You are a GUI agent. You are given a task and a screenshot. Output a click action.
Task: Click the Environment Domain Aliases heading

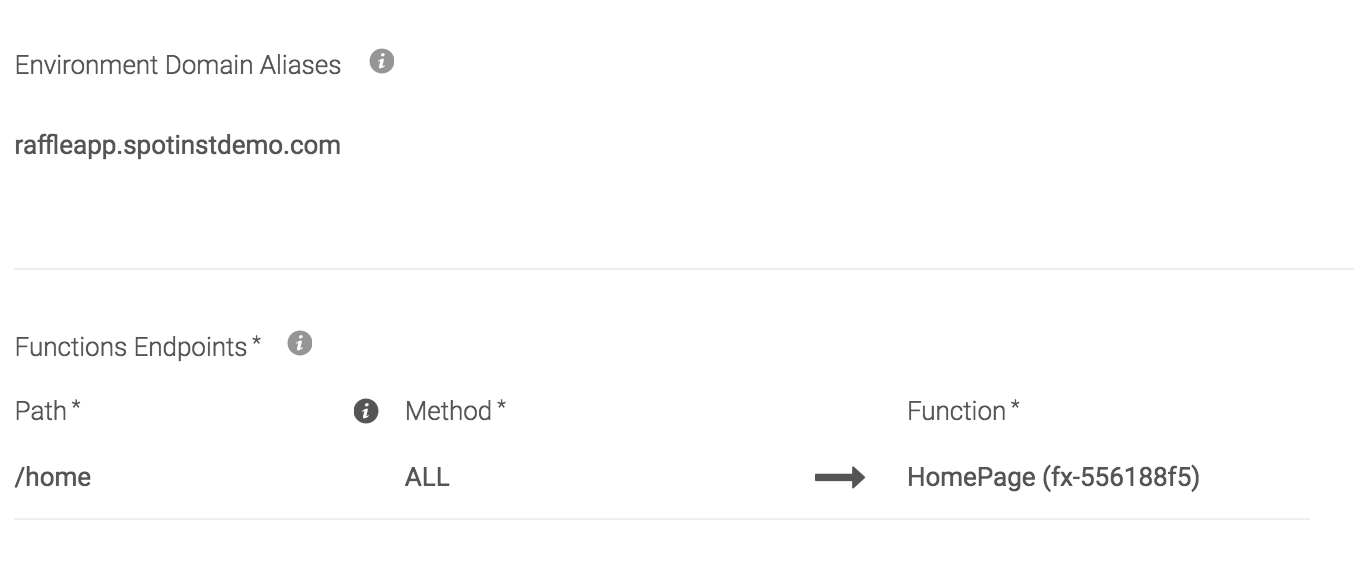[x=178, y=65]
